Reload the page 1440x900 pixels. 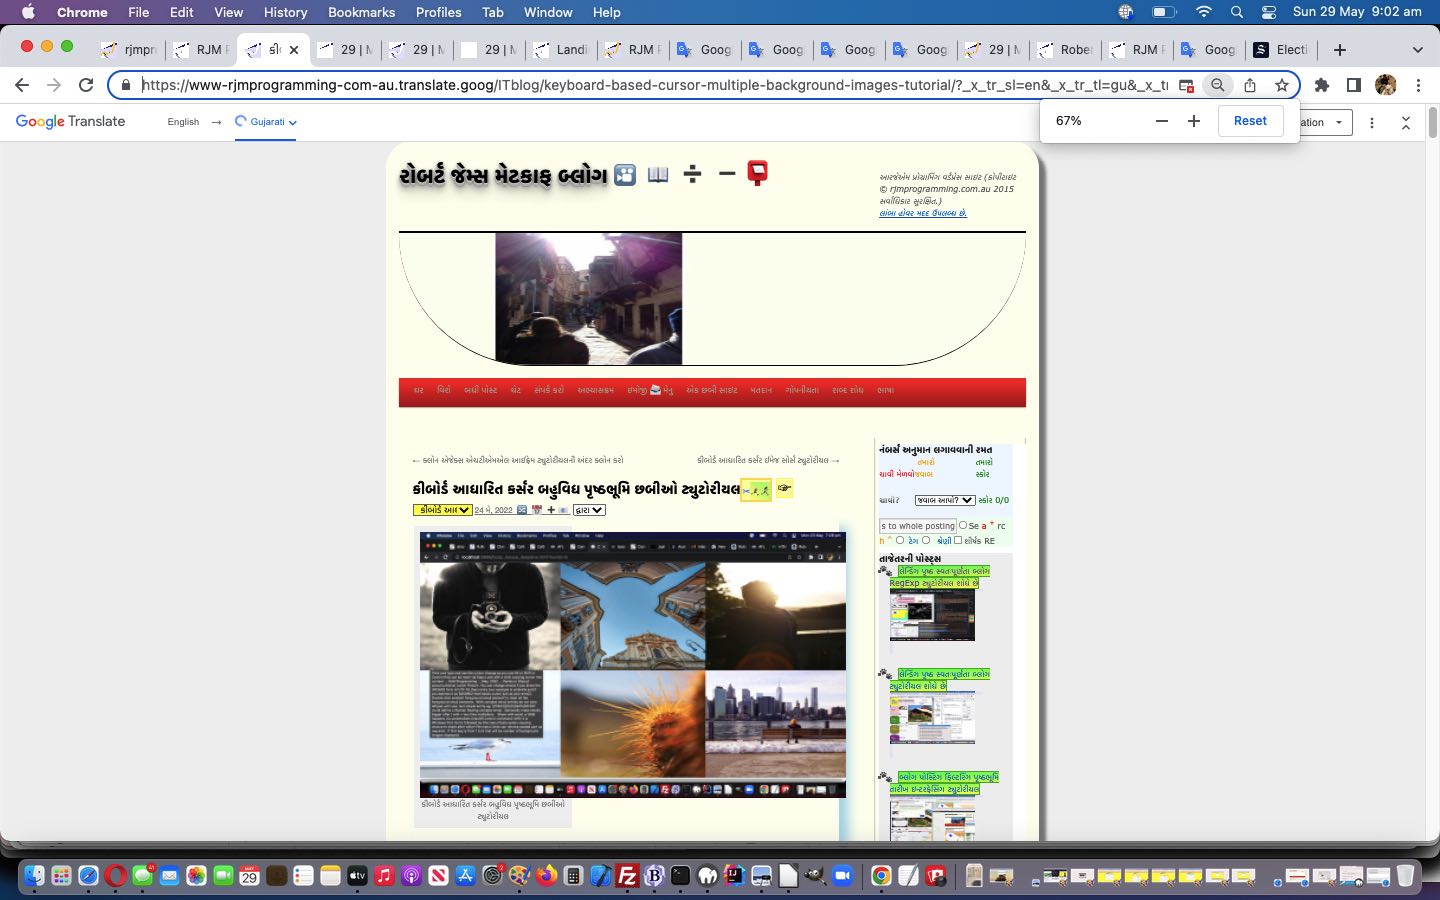[86, 85]
